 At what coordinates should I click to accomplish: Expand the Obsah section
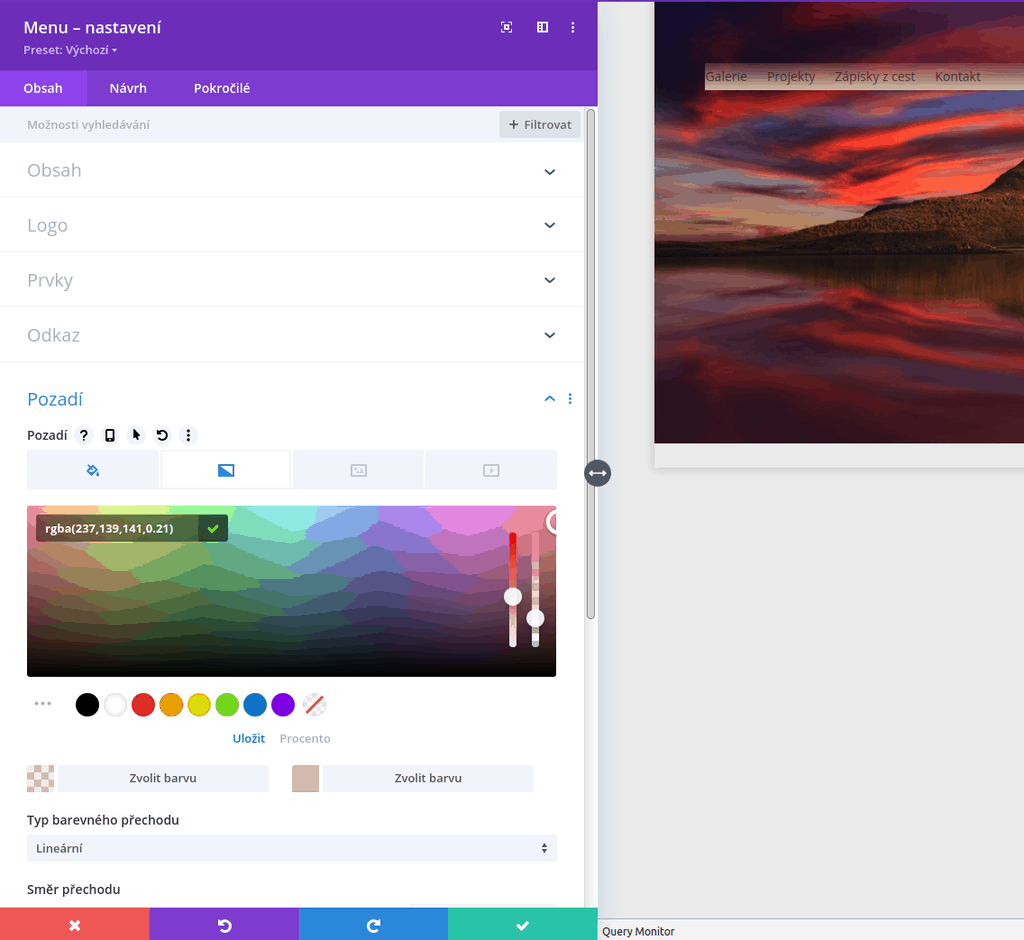click(291, 170)
